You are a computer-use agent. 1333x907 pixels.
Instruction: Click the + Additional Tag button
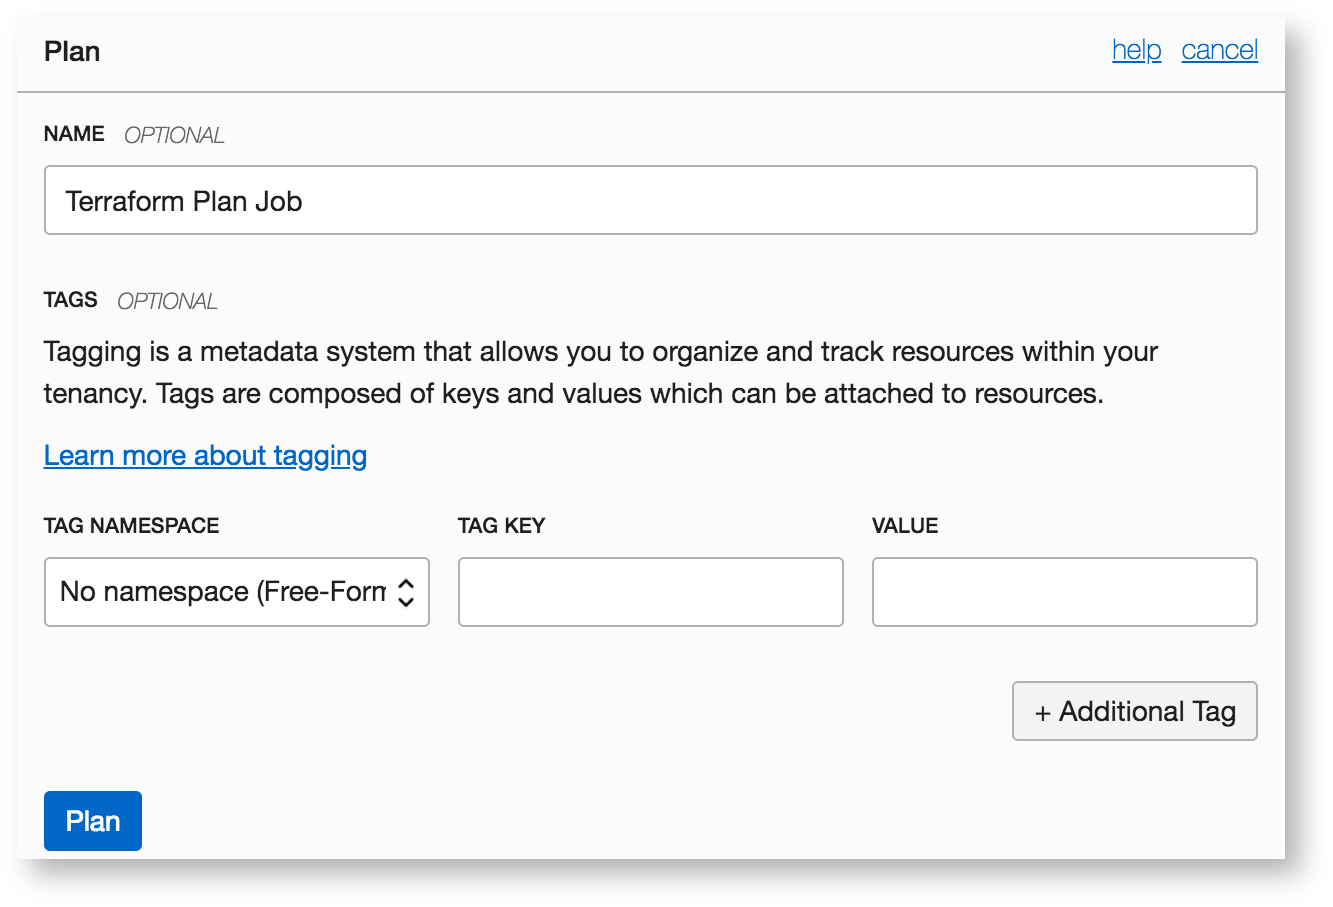(1134, 712)
